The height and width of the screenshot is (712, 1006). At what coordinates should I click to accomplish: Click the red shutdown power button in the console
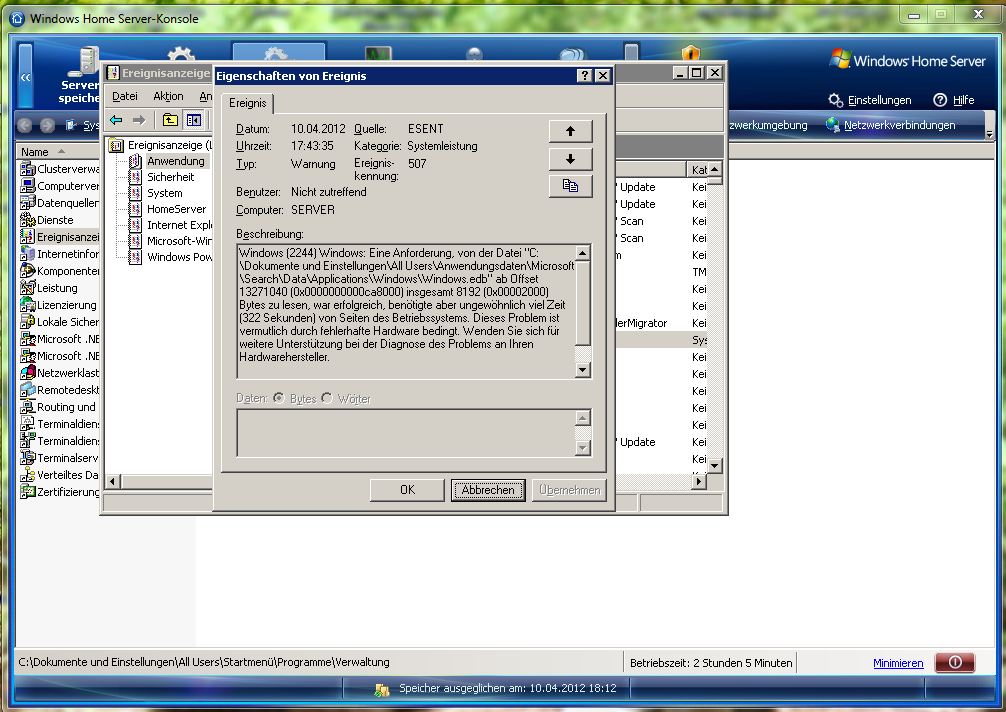[x=955, y=663]
